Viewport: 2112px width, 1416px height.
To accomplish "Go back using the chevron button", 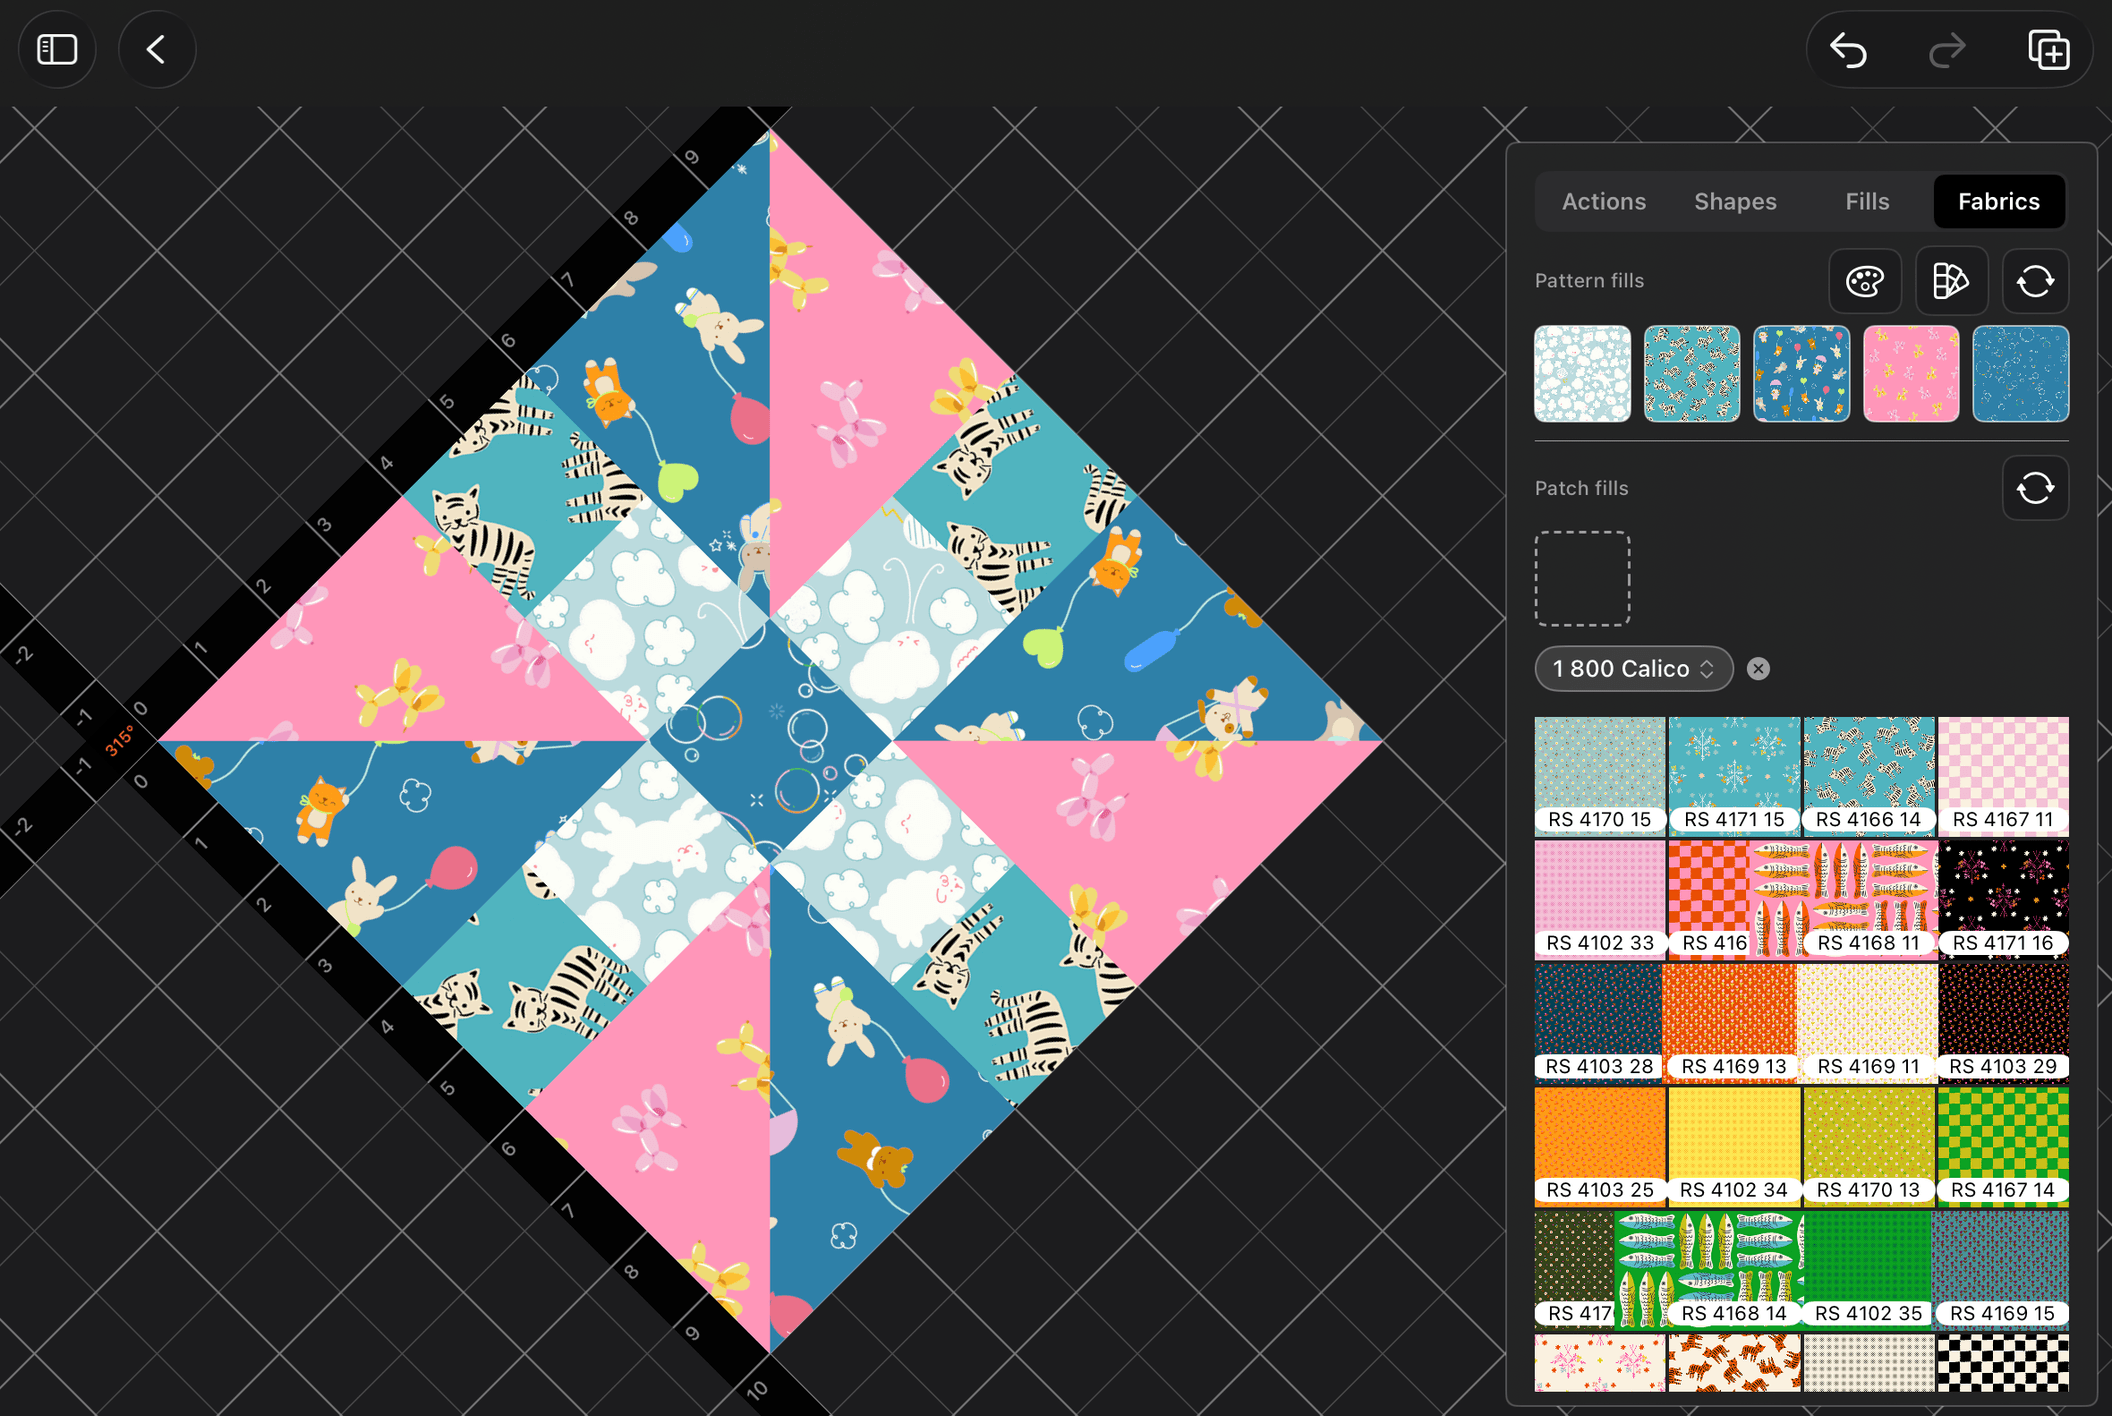I will [156, 49].
